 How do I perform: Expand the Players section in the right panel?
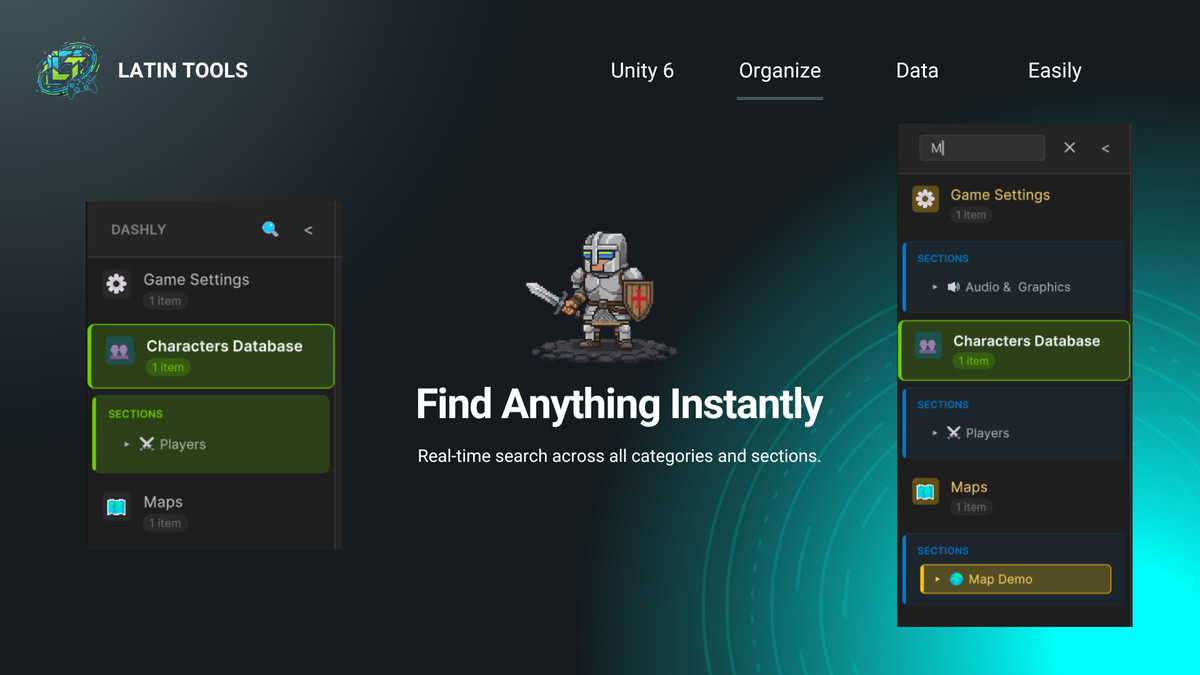pyautogui.click(x=935, y=432)
